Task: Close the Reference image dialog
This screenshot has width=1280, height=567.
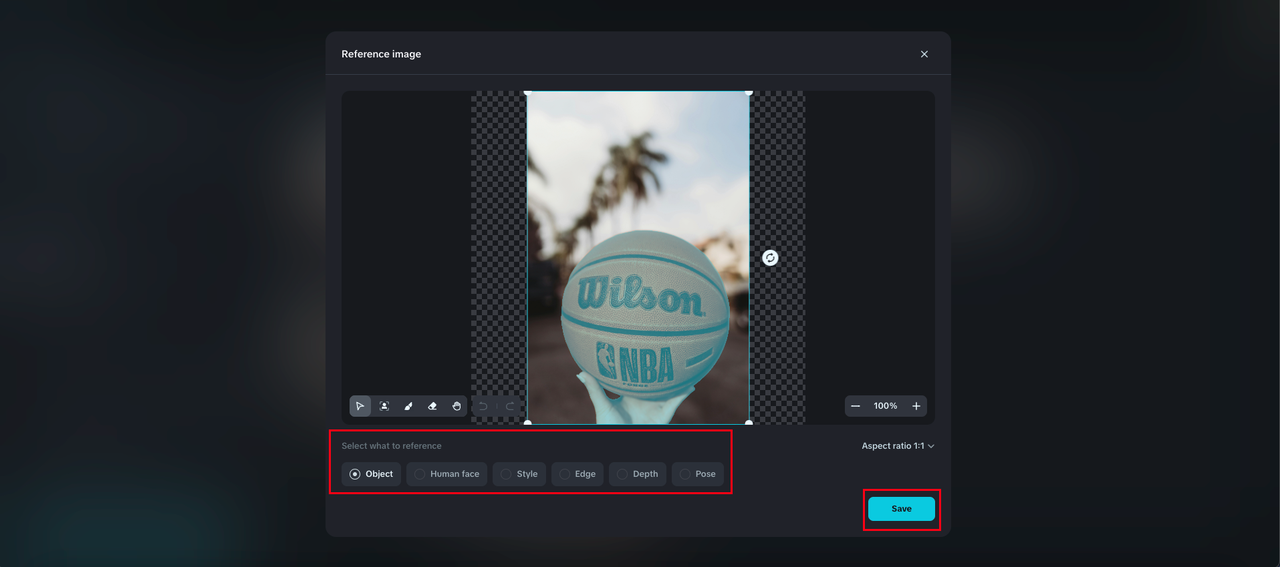Action: pos(924,54)
